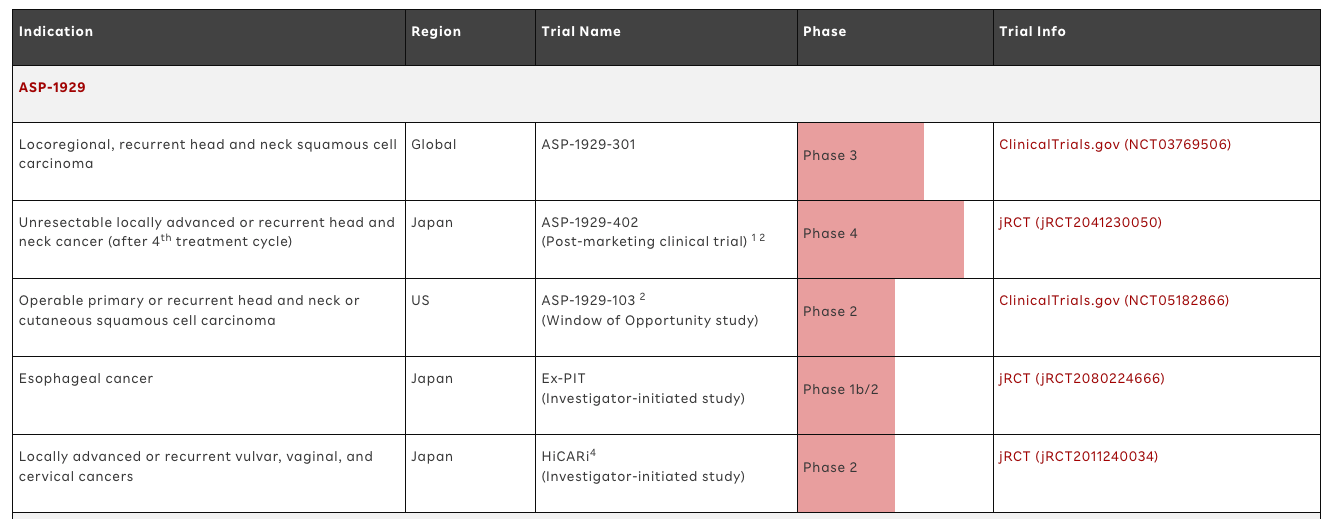1333x519 pixels.
Task: Click the Phase 4 progress bar
Action: point(880,239)
